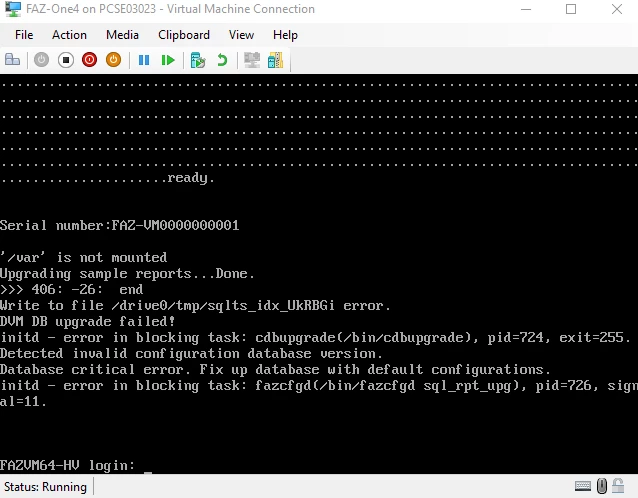Click the 'ready.' text in console
Viewport: 638px width, 498px height.
tap(190, 178)
